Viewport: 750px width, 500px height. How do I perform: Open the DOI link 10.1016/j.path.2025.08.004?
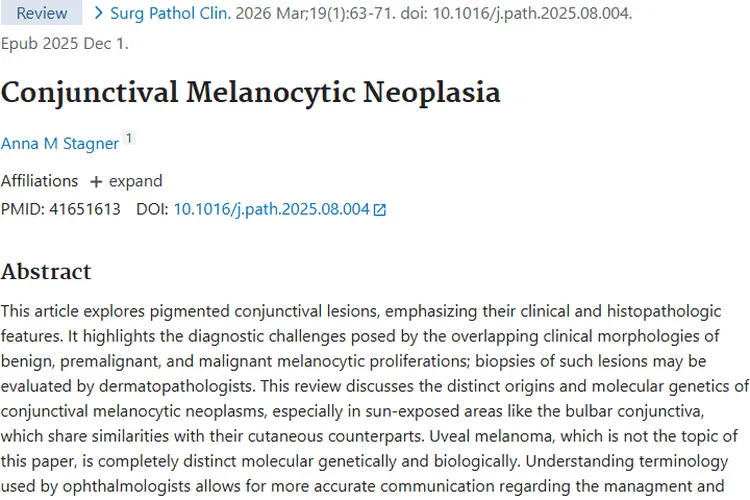[x=272, y=209]
